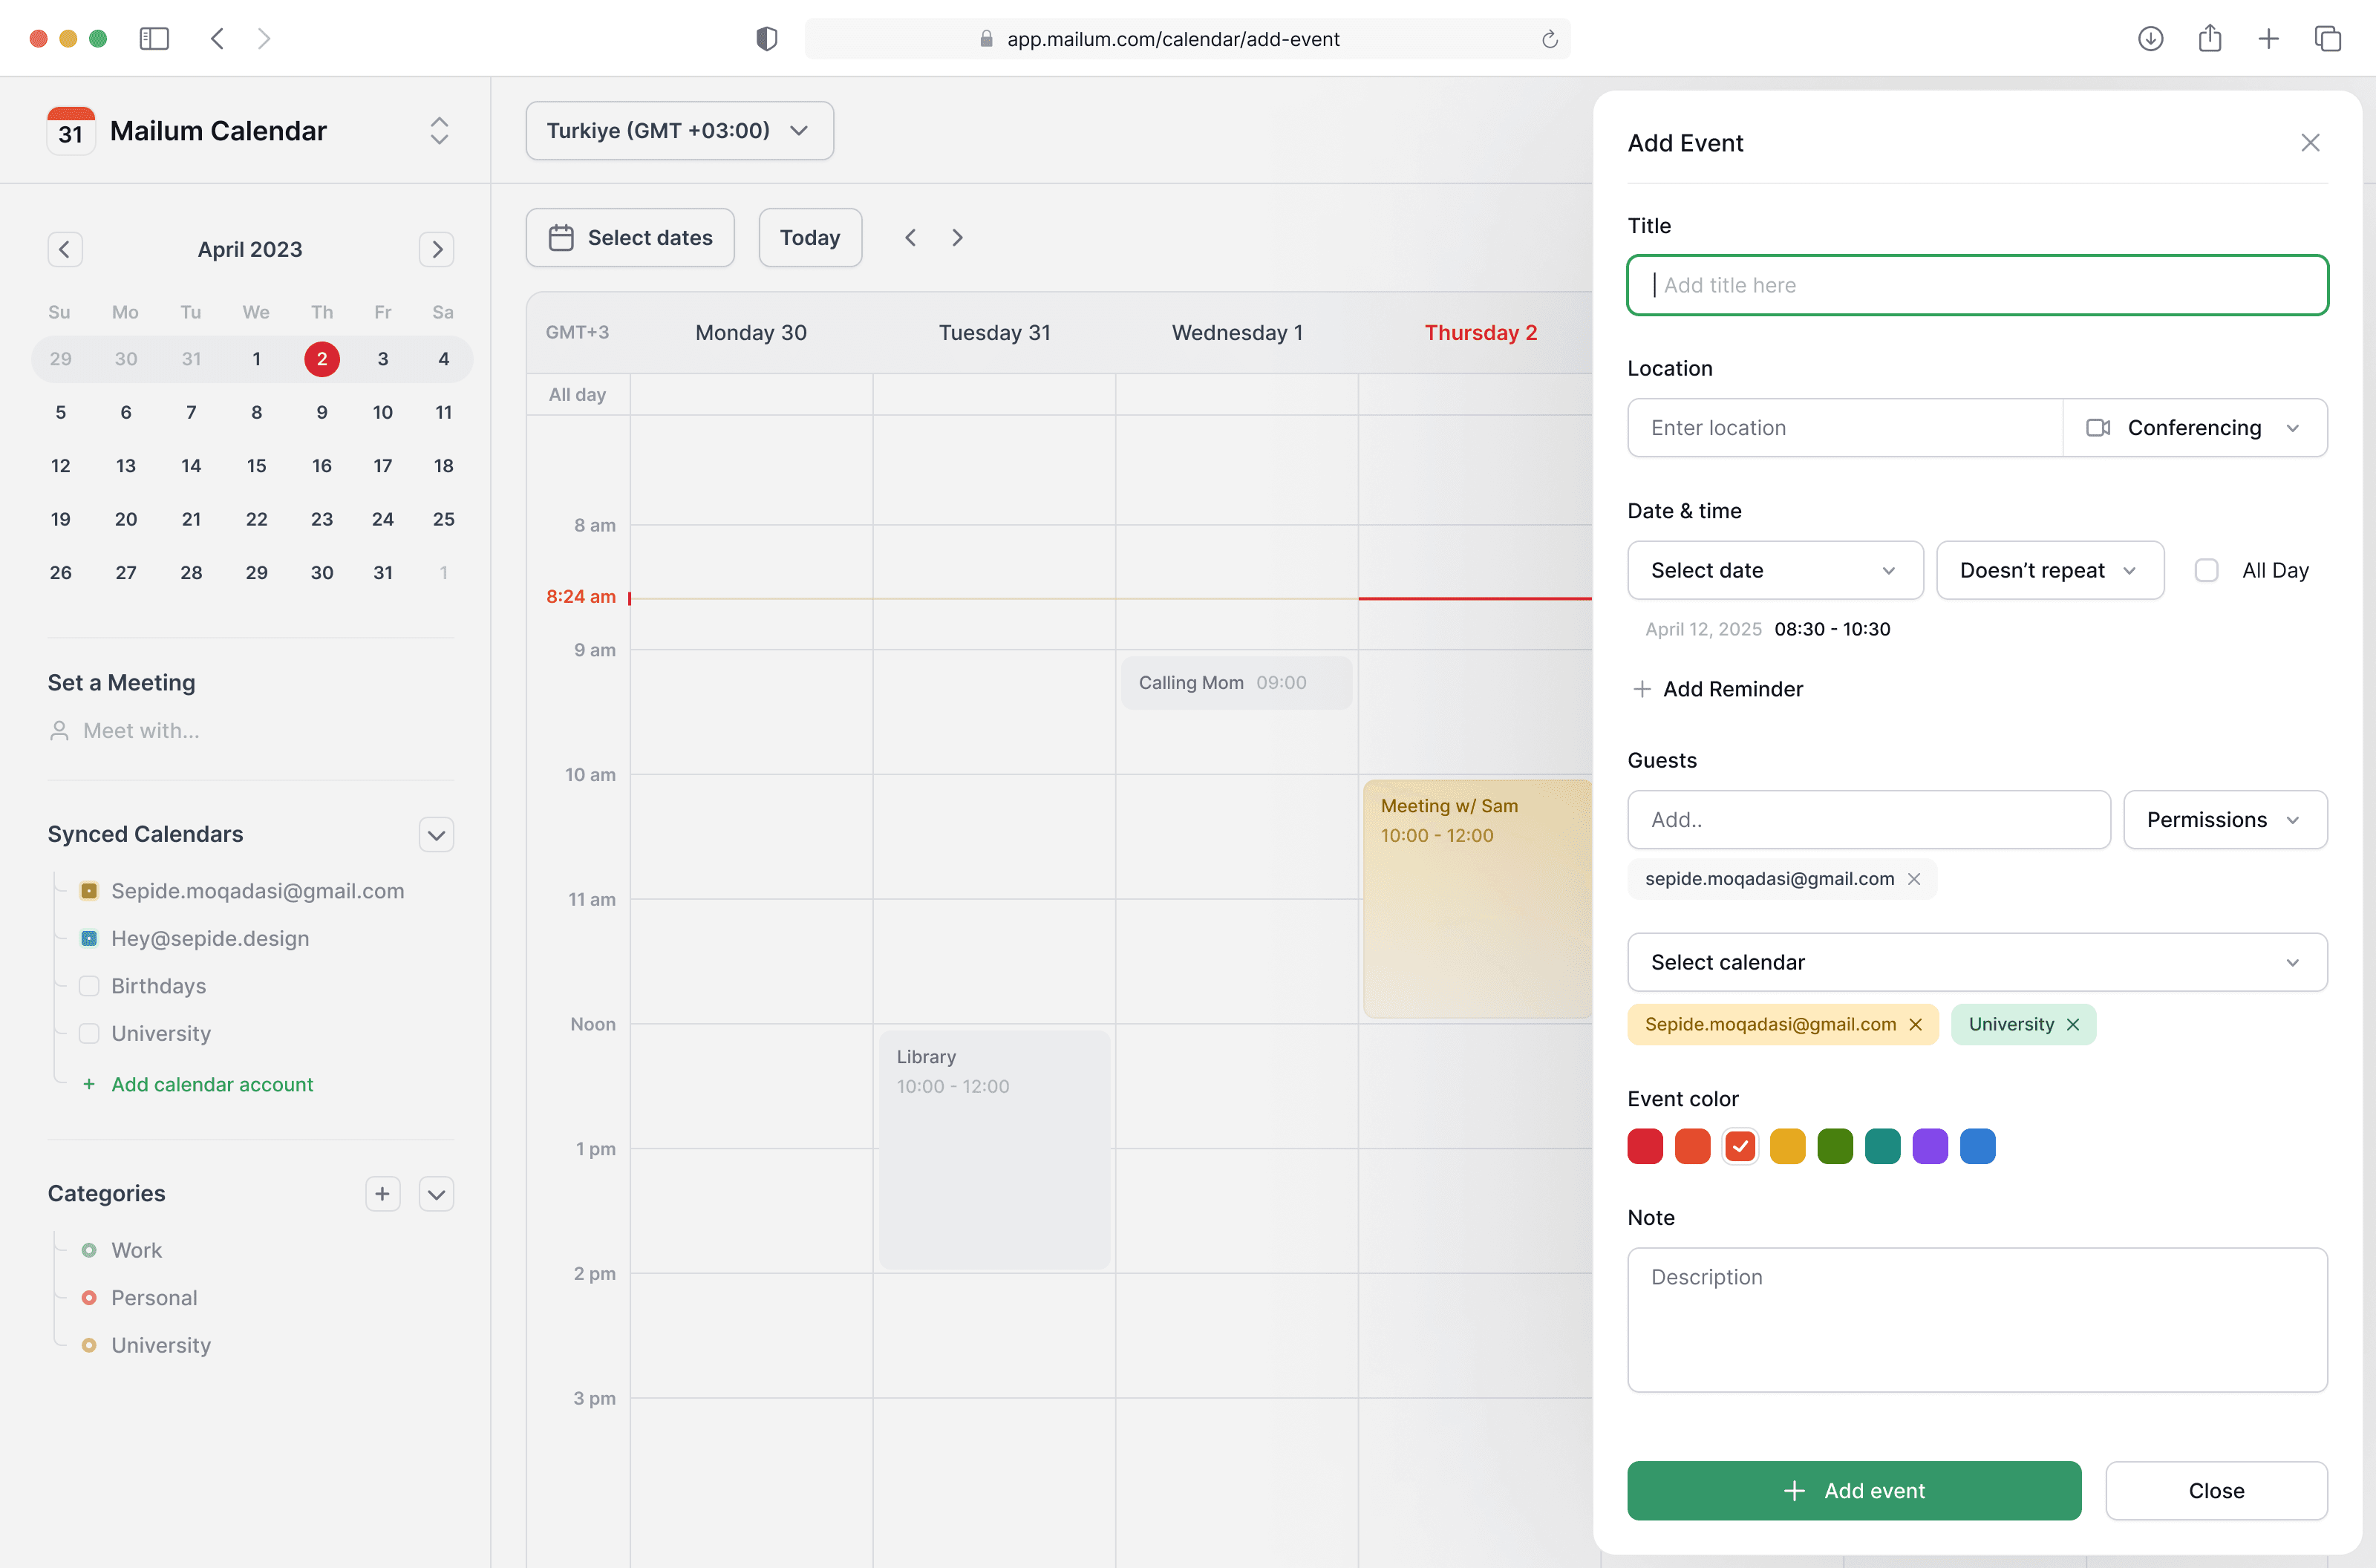2376x1568 pixels.
Task: Click the plus icon to add a category
Action: [382, 1193]
